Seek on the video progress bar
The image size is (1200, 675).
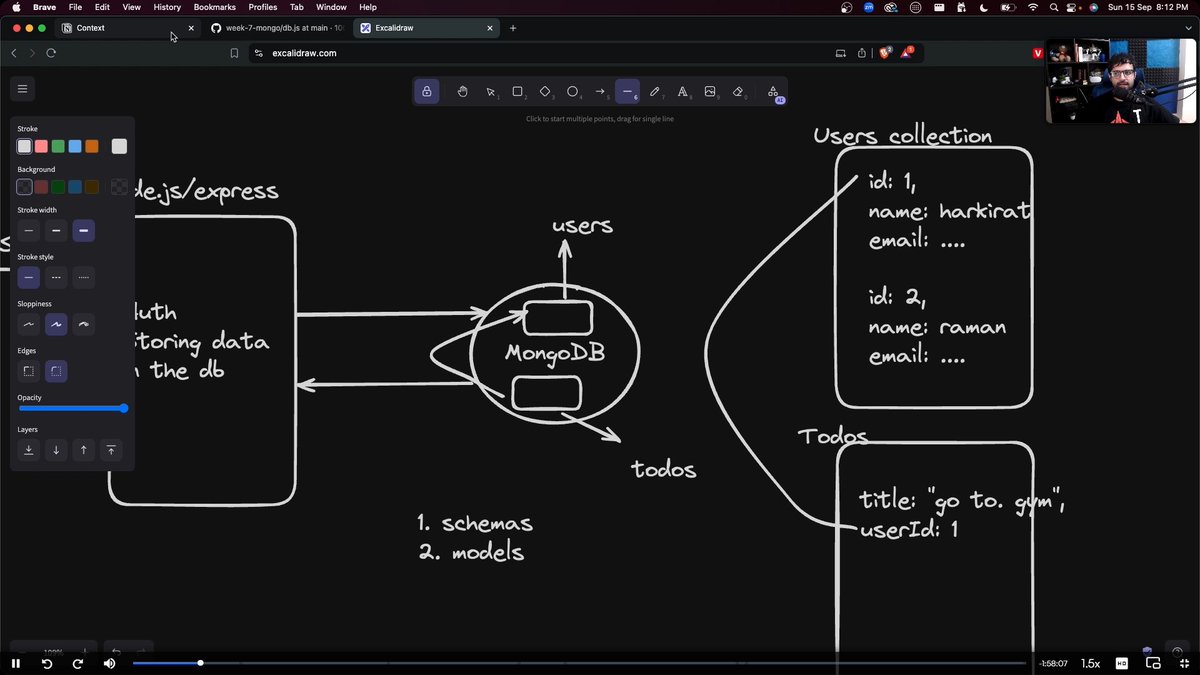(x=579, y=663)
